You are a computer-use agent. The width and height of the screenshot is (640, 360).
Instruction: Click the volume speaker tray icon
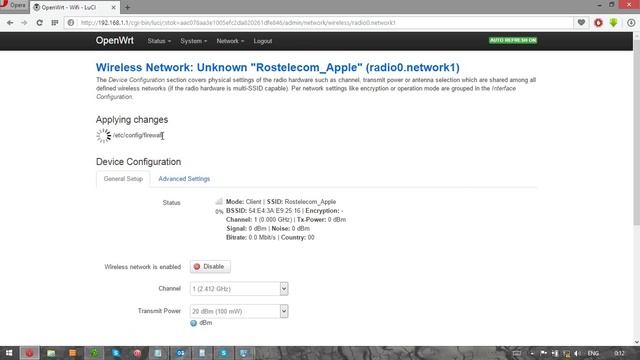tap(577, 353)
